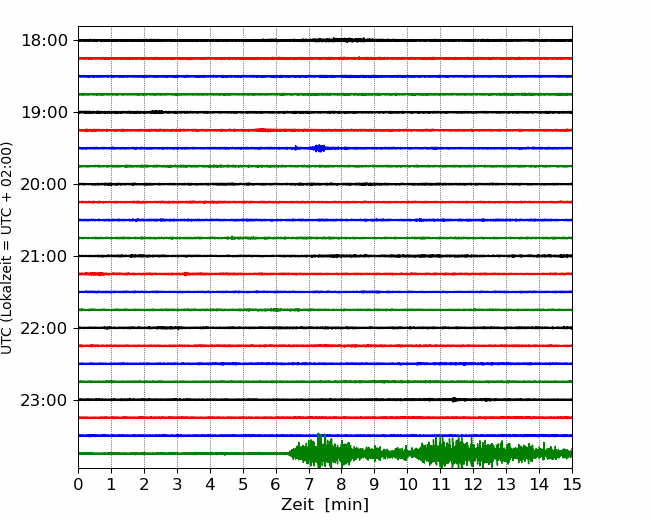Click the red blip on the 21:15 trace
650x520 pixels.
click(x=93, y=274)
